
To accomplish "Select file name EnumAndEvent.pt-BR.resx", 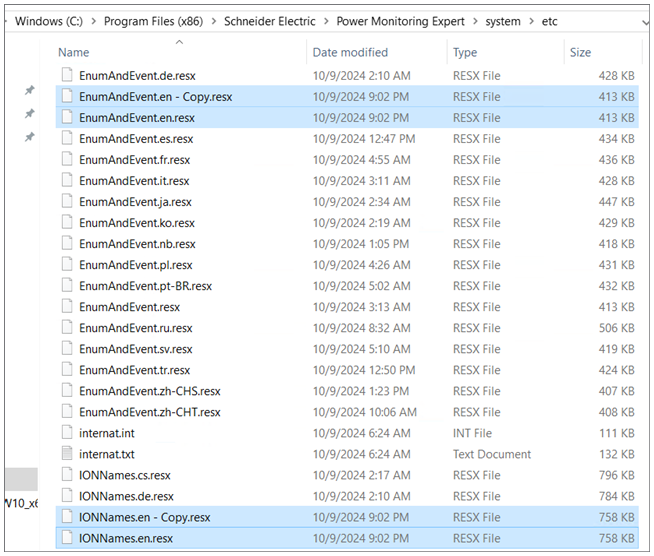I will (x=146, y=286).
